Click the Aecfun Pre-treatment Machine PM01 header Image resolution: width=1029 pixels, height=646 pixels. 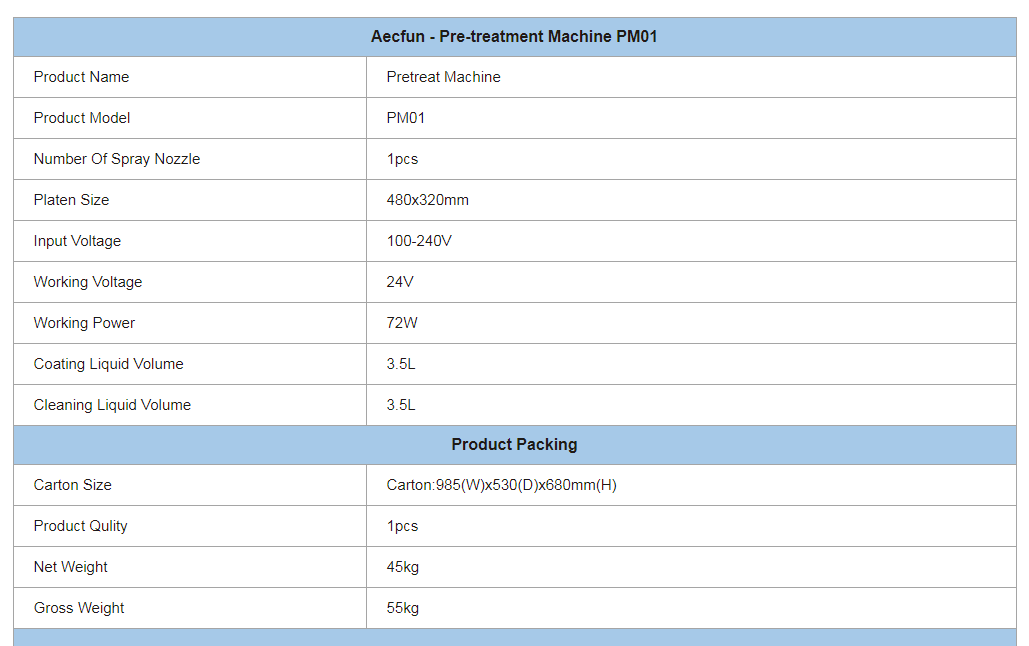[514, 37]
